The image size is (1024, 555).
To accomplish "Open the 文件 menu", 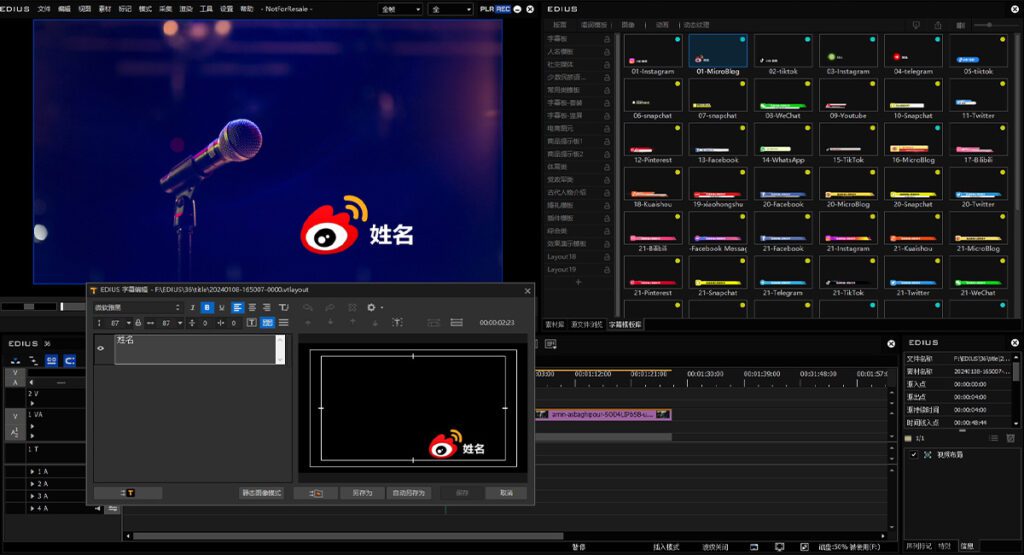I will click(x=44, y=9).
